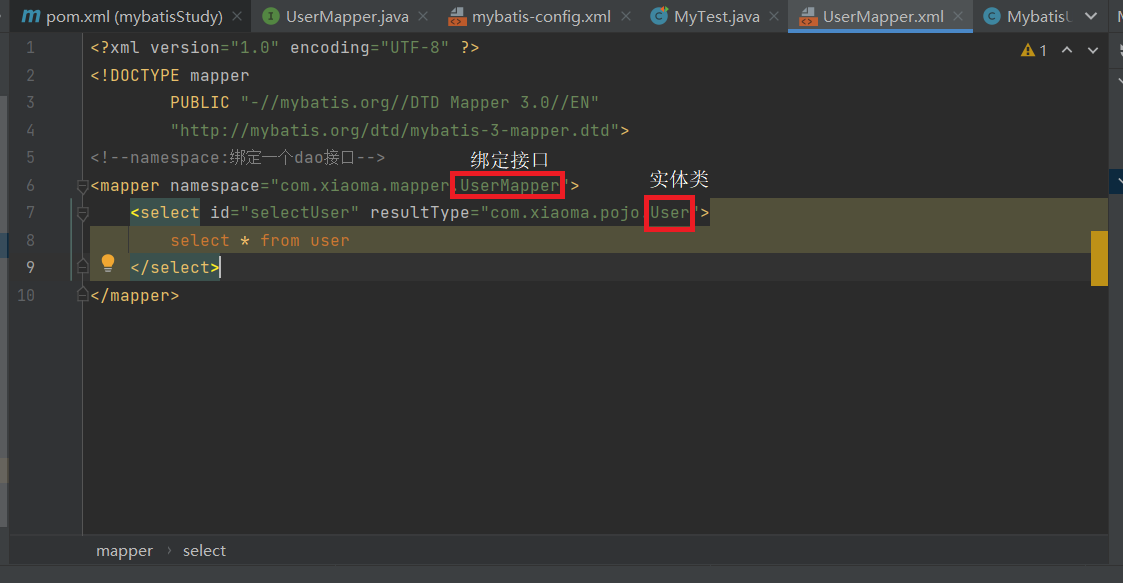
Task: Click the class icon on the Mybatis tab
Action: 992,16
